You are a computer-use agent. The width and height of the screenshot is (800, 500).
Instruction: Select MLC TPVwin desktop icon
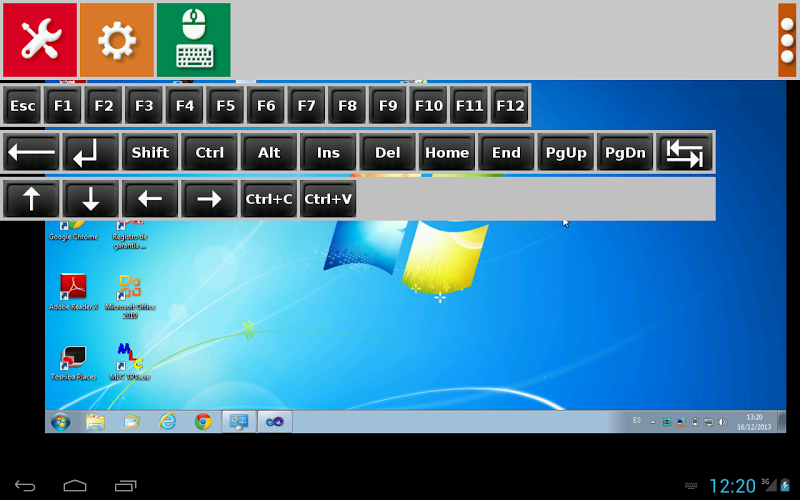(130, 362)
